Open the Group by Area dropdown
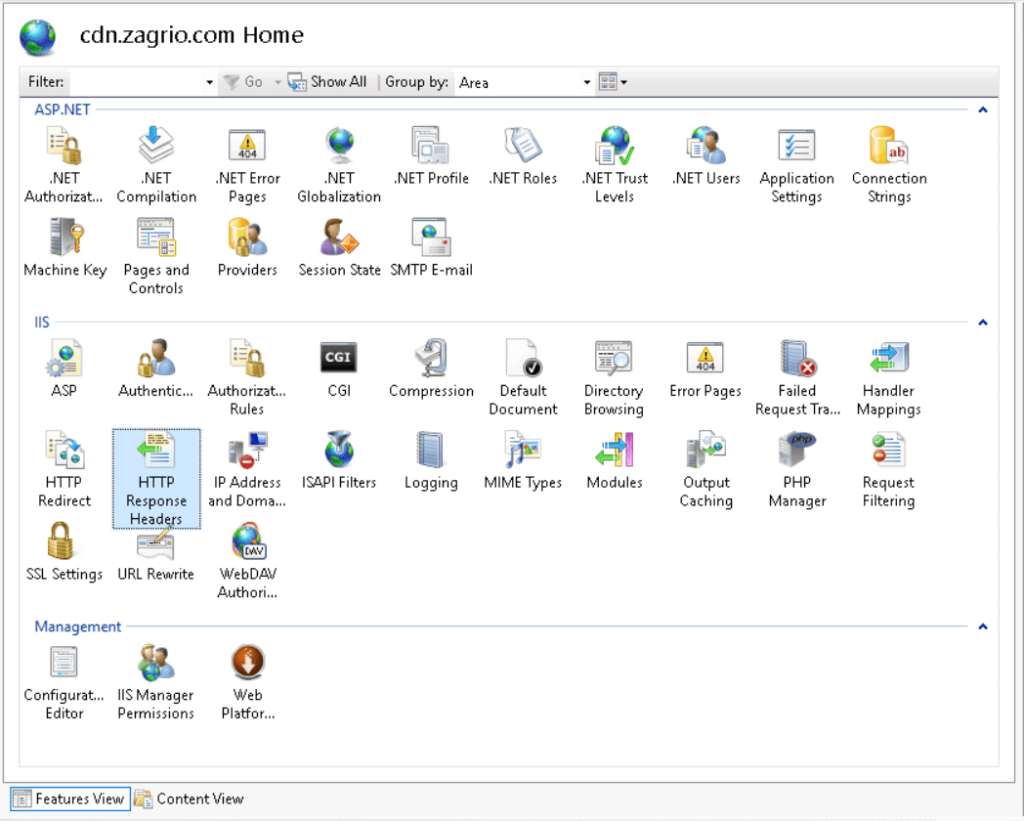 pyautogui.click(x=586, y=82)
